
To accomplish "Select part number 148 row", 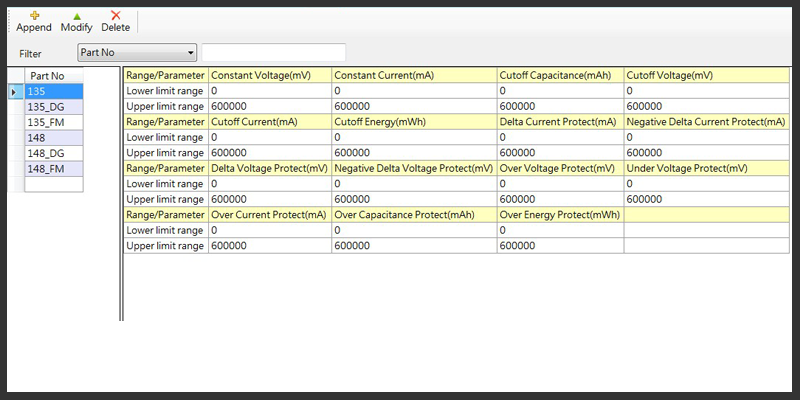I will coord(54,138).
